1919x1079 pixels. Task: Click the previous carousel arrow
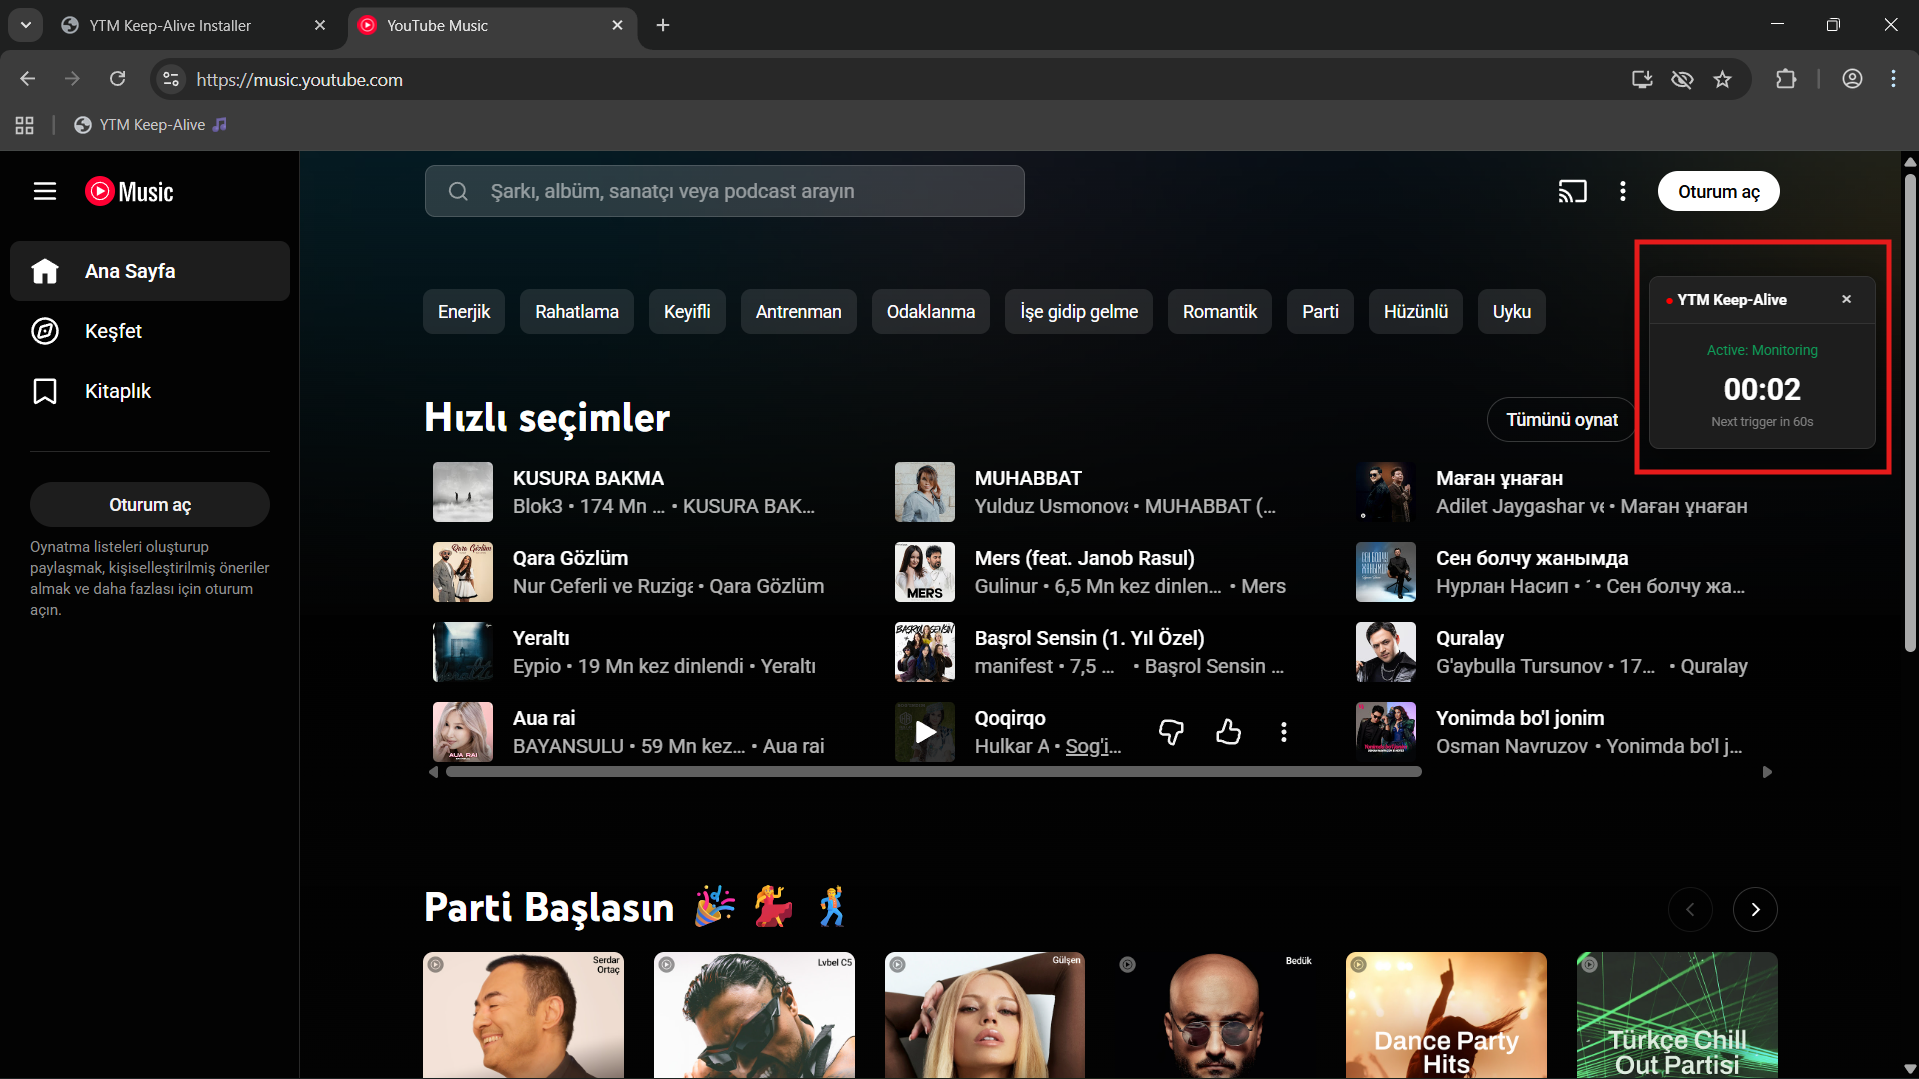click(1690, 909)
